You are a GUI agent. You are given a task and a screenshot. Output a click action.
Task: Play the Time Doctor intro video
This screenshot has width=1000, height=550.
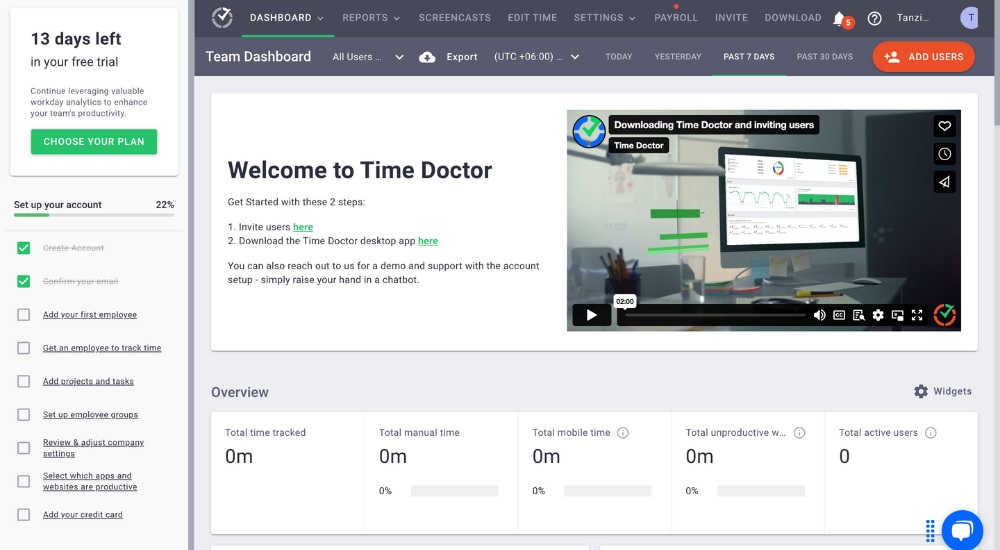tap(591, 315)
